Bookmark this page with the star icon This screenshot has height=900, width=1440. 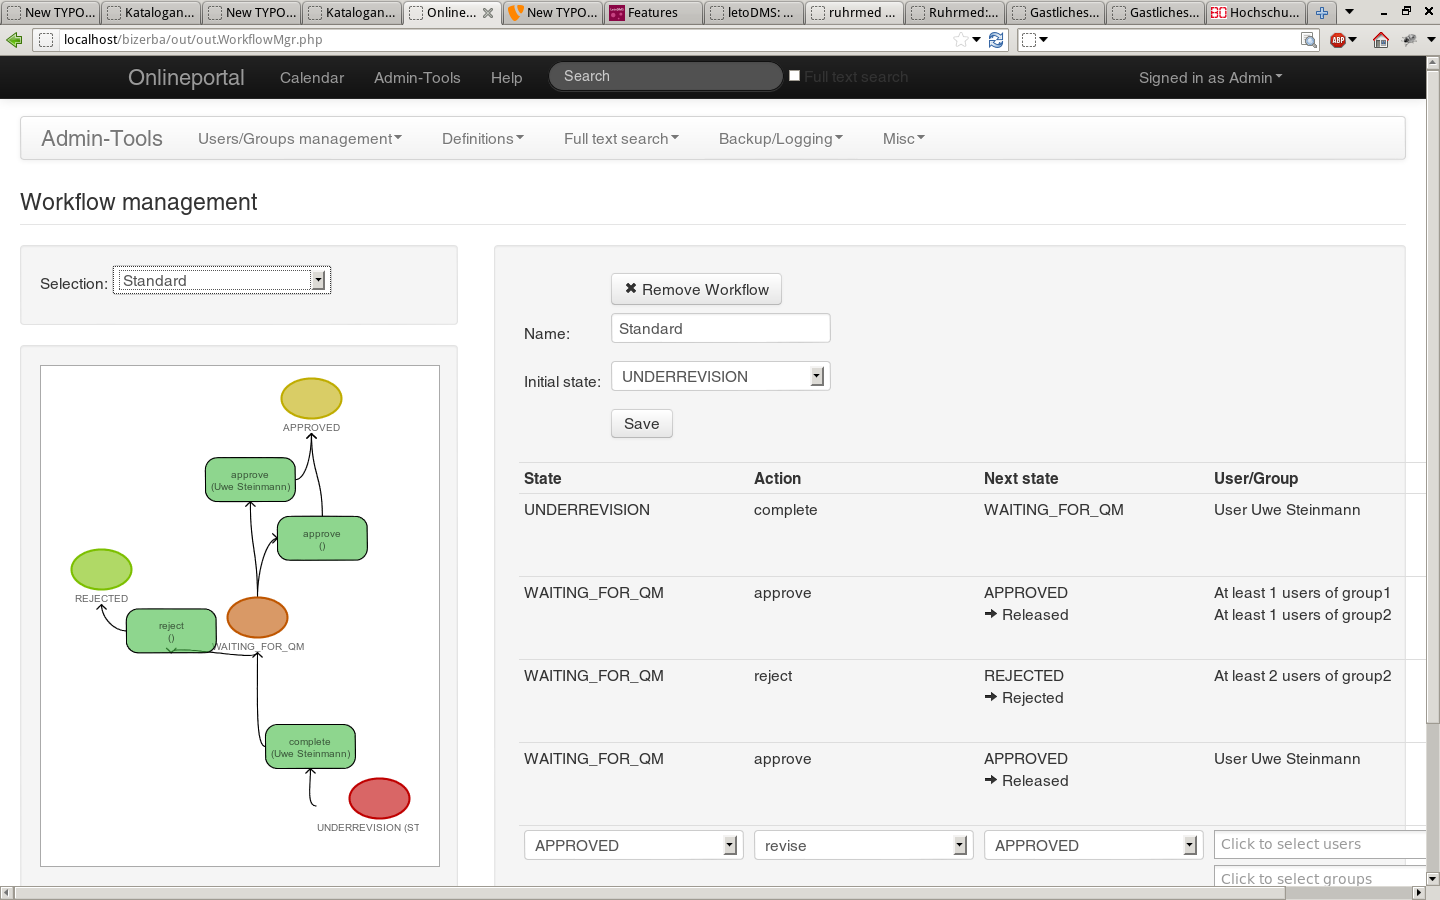click(x=960, y=40)
